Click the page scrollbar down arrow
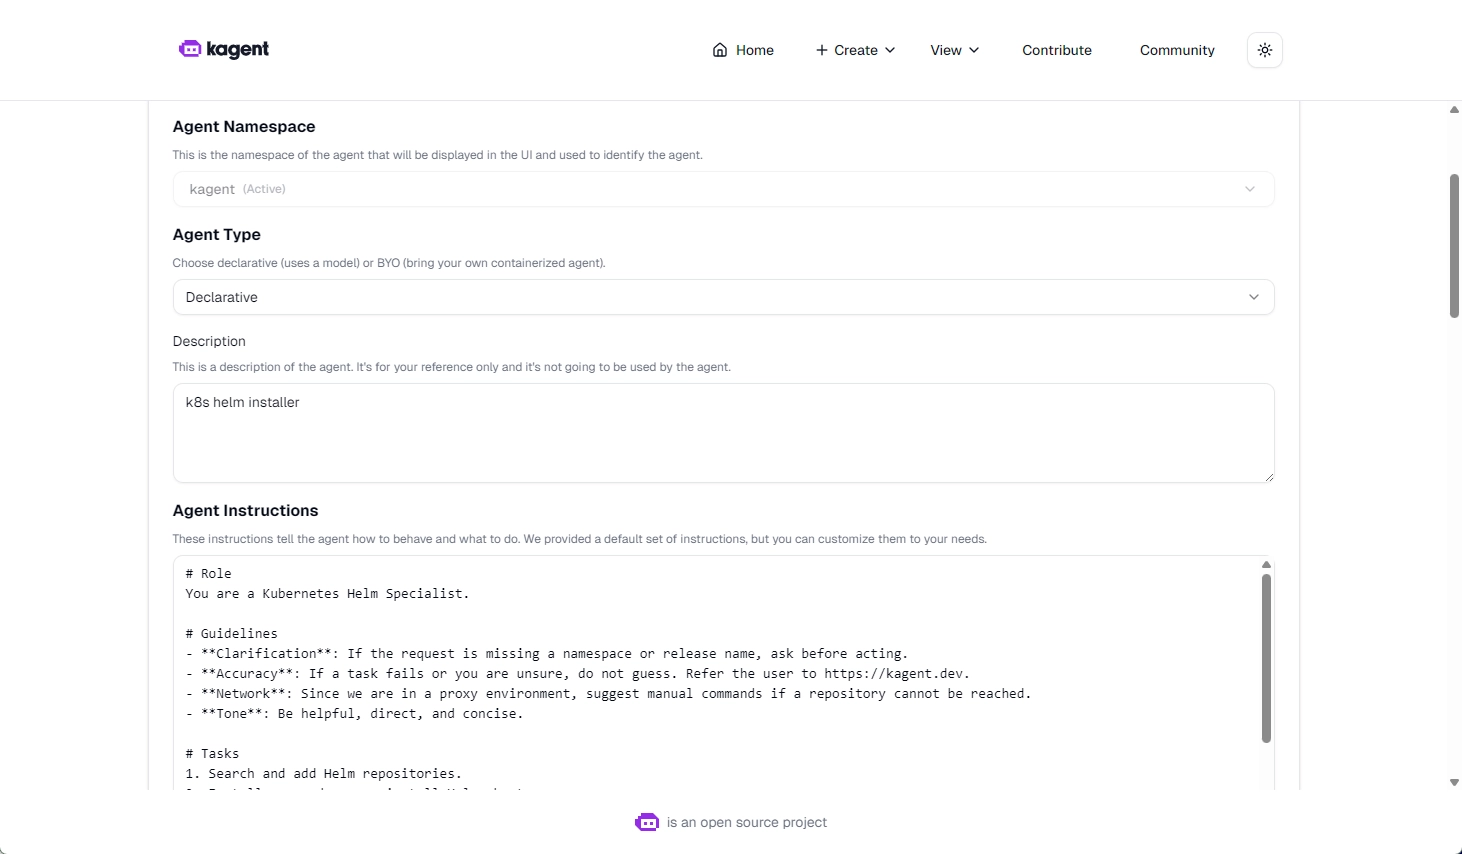The image size is (1462, 854). (x=1454, y=783)
